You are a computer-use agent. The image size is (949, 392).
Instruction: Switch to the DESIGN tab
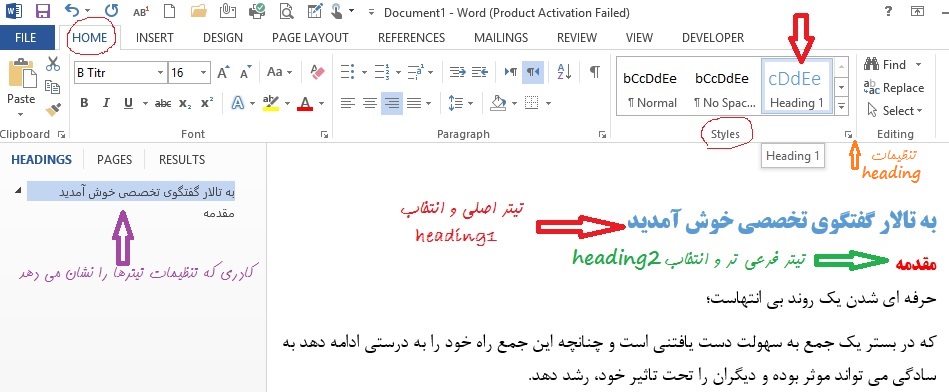click(x=223, y=38)
